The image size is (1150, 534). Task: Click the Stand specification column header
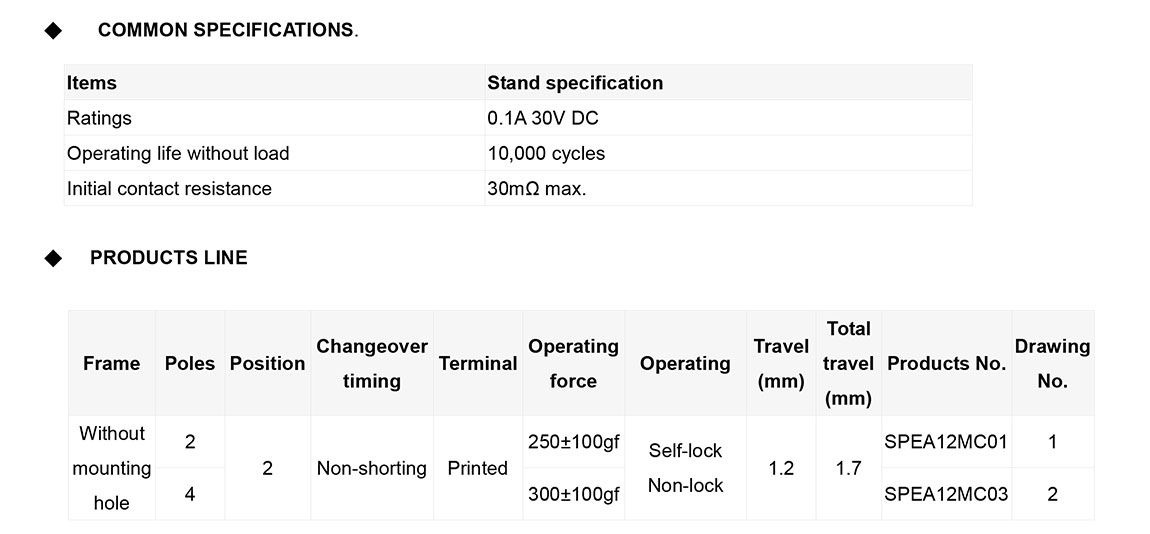(x=575, y=83)
